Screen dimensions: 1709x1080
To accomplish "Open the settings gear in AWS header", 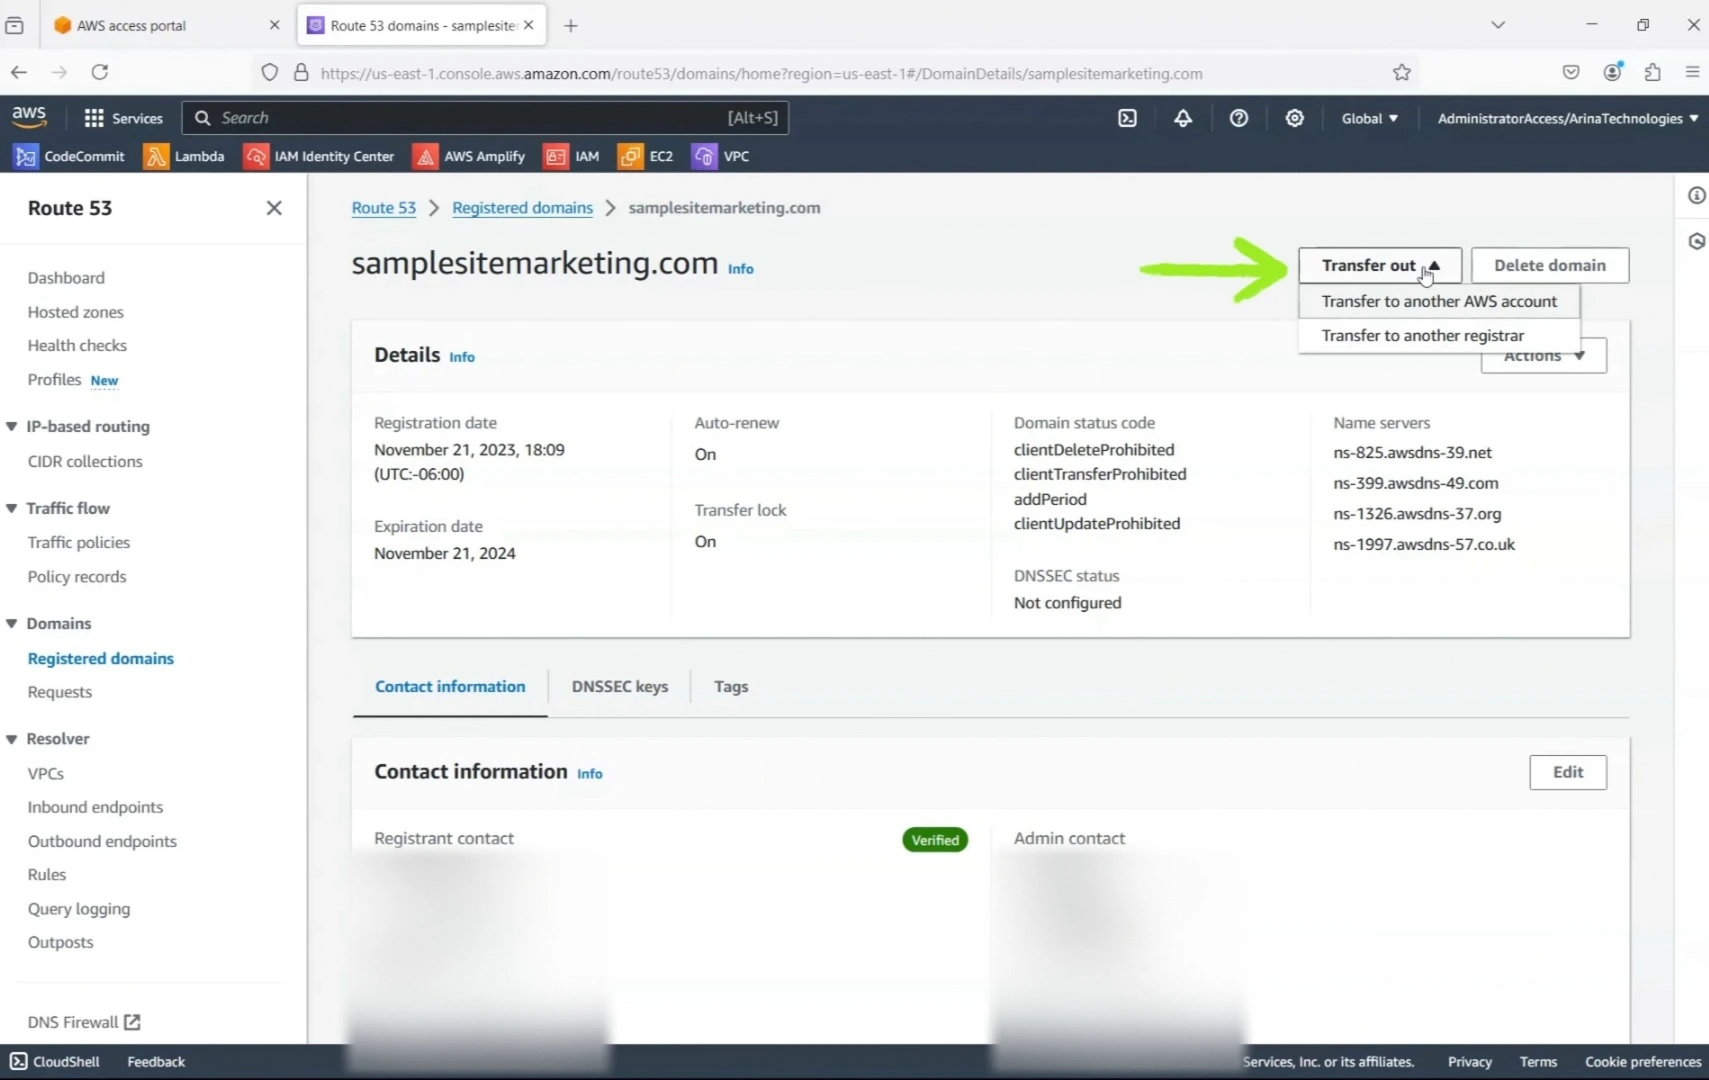I will (1295, 118).
